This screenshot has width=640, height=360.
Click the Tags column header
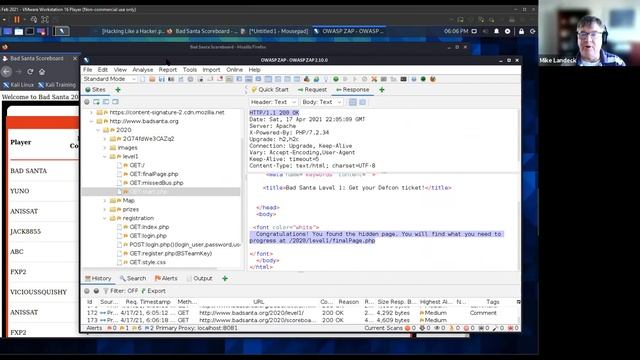tap(493, 302)
